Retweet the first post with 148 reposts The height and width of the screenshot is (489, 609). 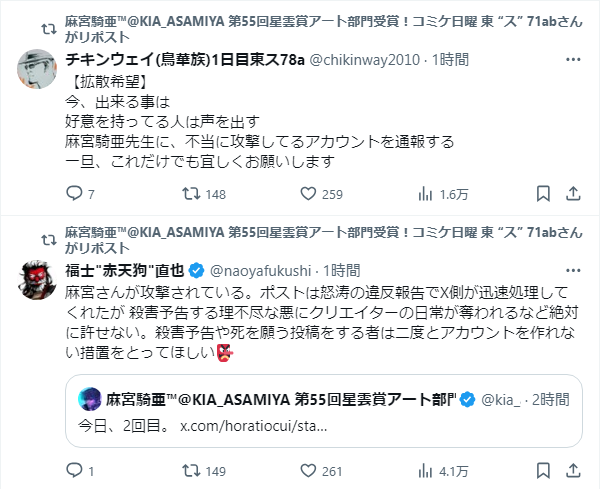pyautogui.click(x=192, y=194)
